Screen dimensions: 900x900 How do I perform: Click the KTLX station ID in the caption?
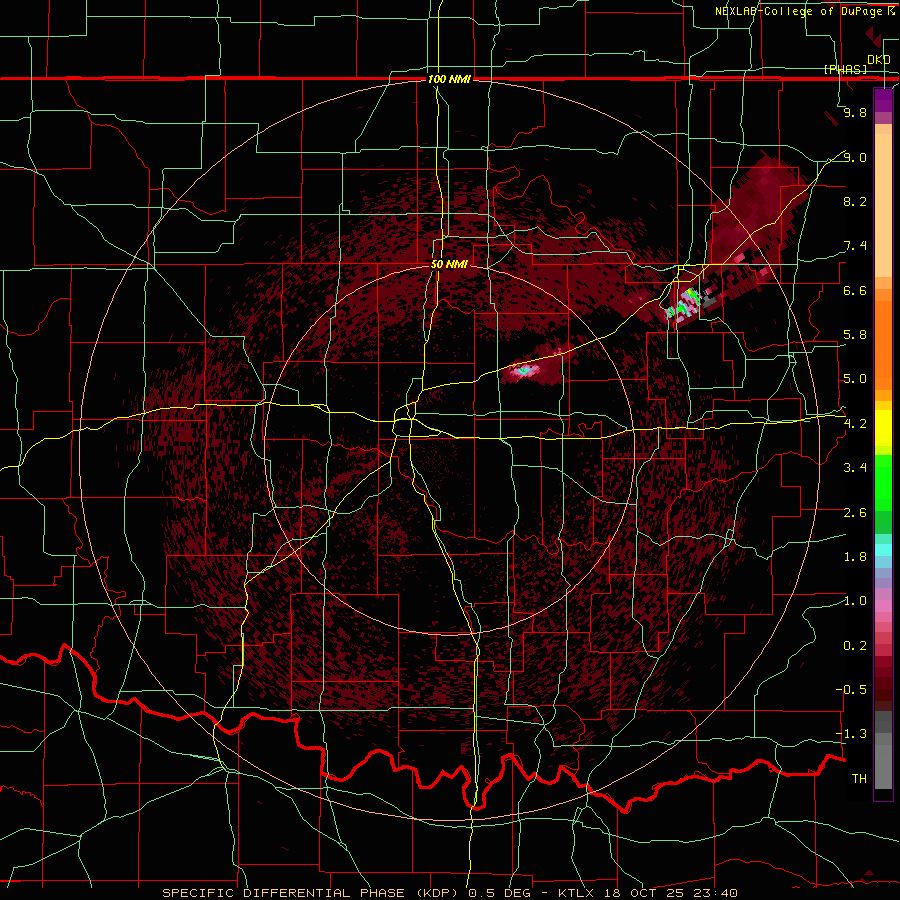click(577, 893)
